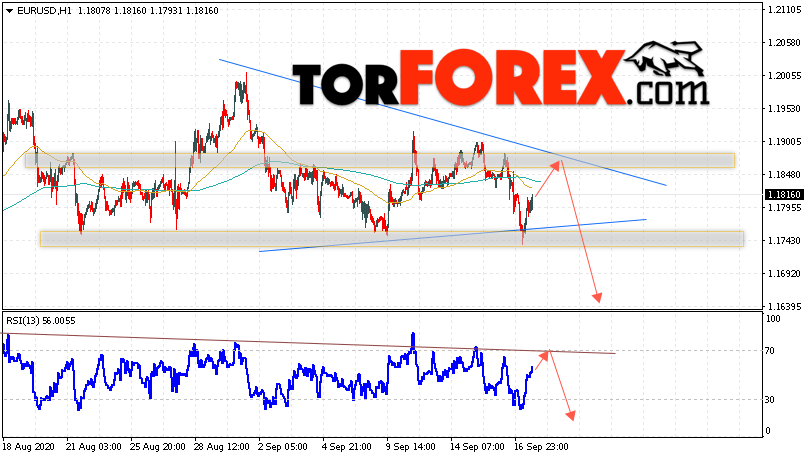This screenshot has width=808, height=458.
Task: Select the upper gray resistance zone rectangle
Action: 380,160
